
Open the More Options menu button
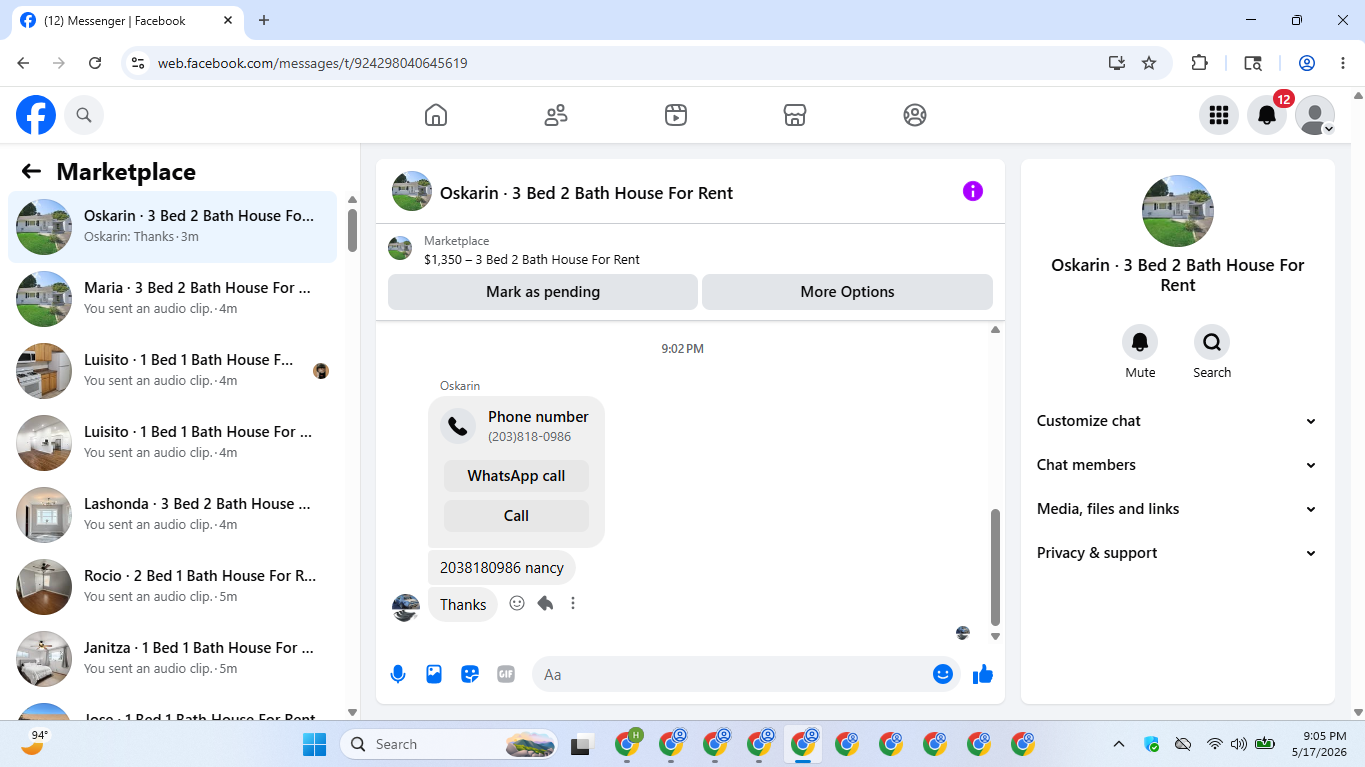click(x=847, y=292)
